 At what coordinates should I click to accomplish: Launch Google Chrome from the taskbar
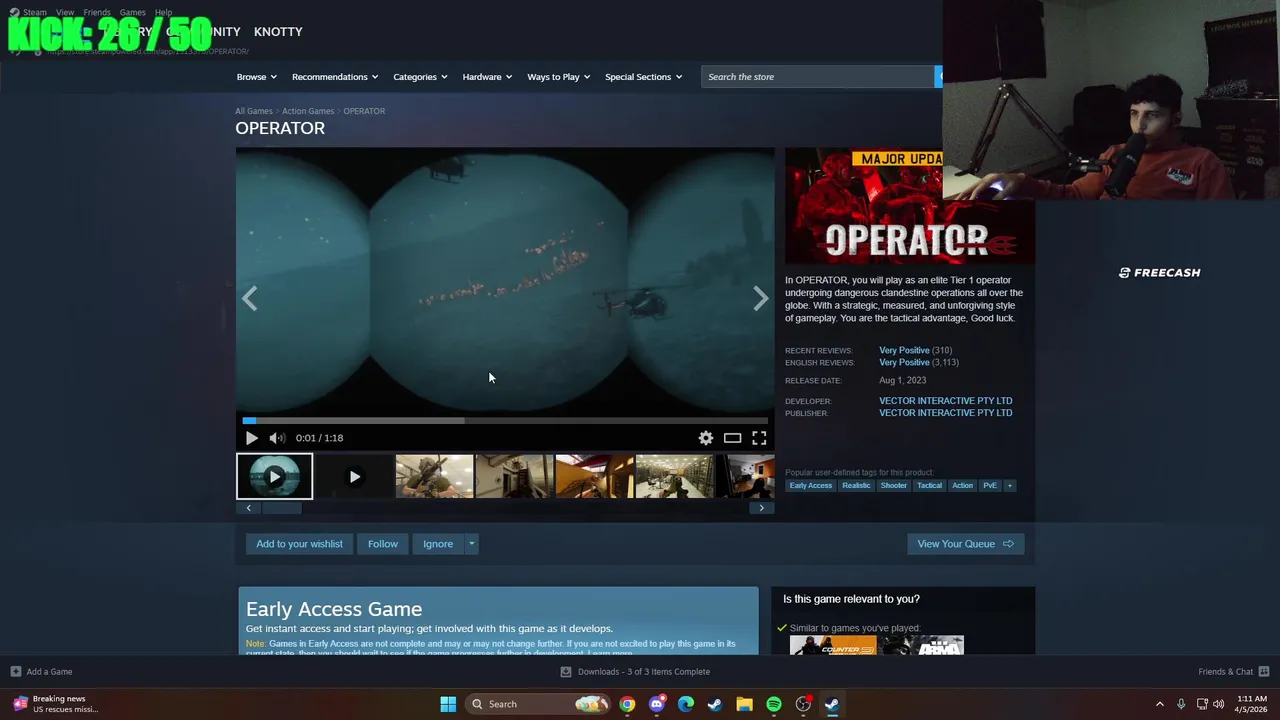coord(627,704)
